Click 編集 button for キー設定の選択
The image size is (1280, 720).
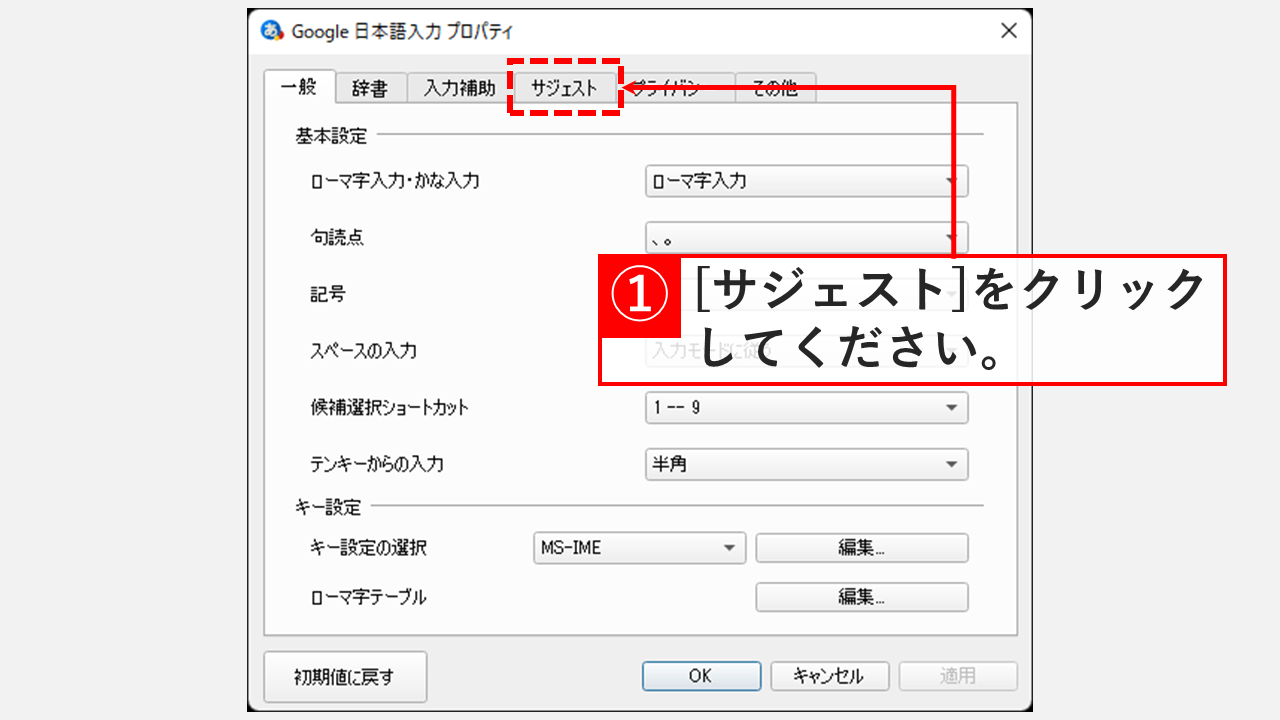click(862, 548)
